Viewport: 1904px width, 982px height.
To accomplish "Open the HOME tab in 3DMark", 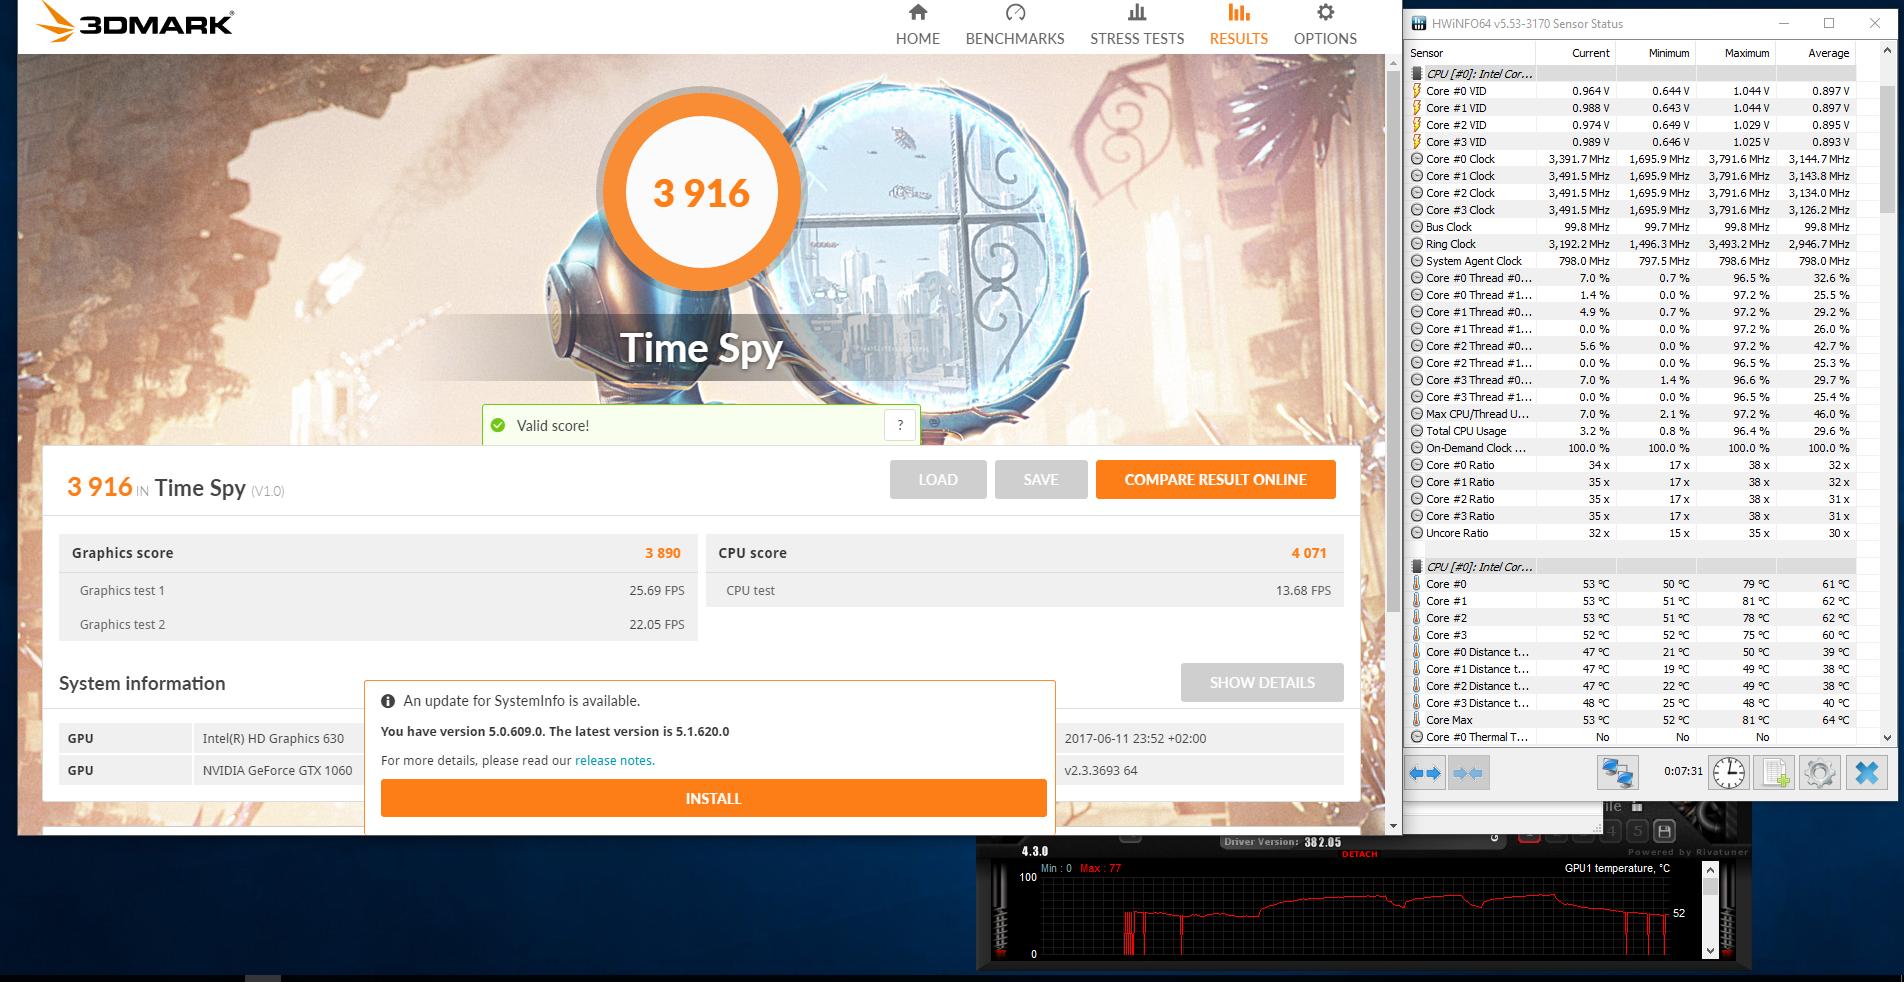I will (917, 26).
